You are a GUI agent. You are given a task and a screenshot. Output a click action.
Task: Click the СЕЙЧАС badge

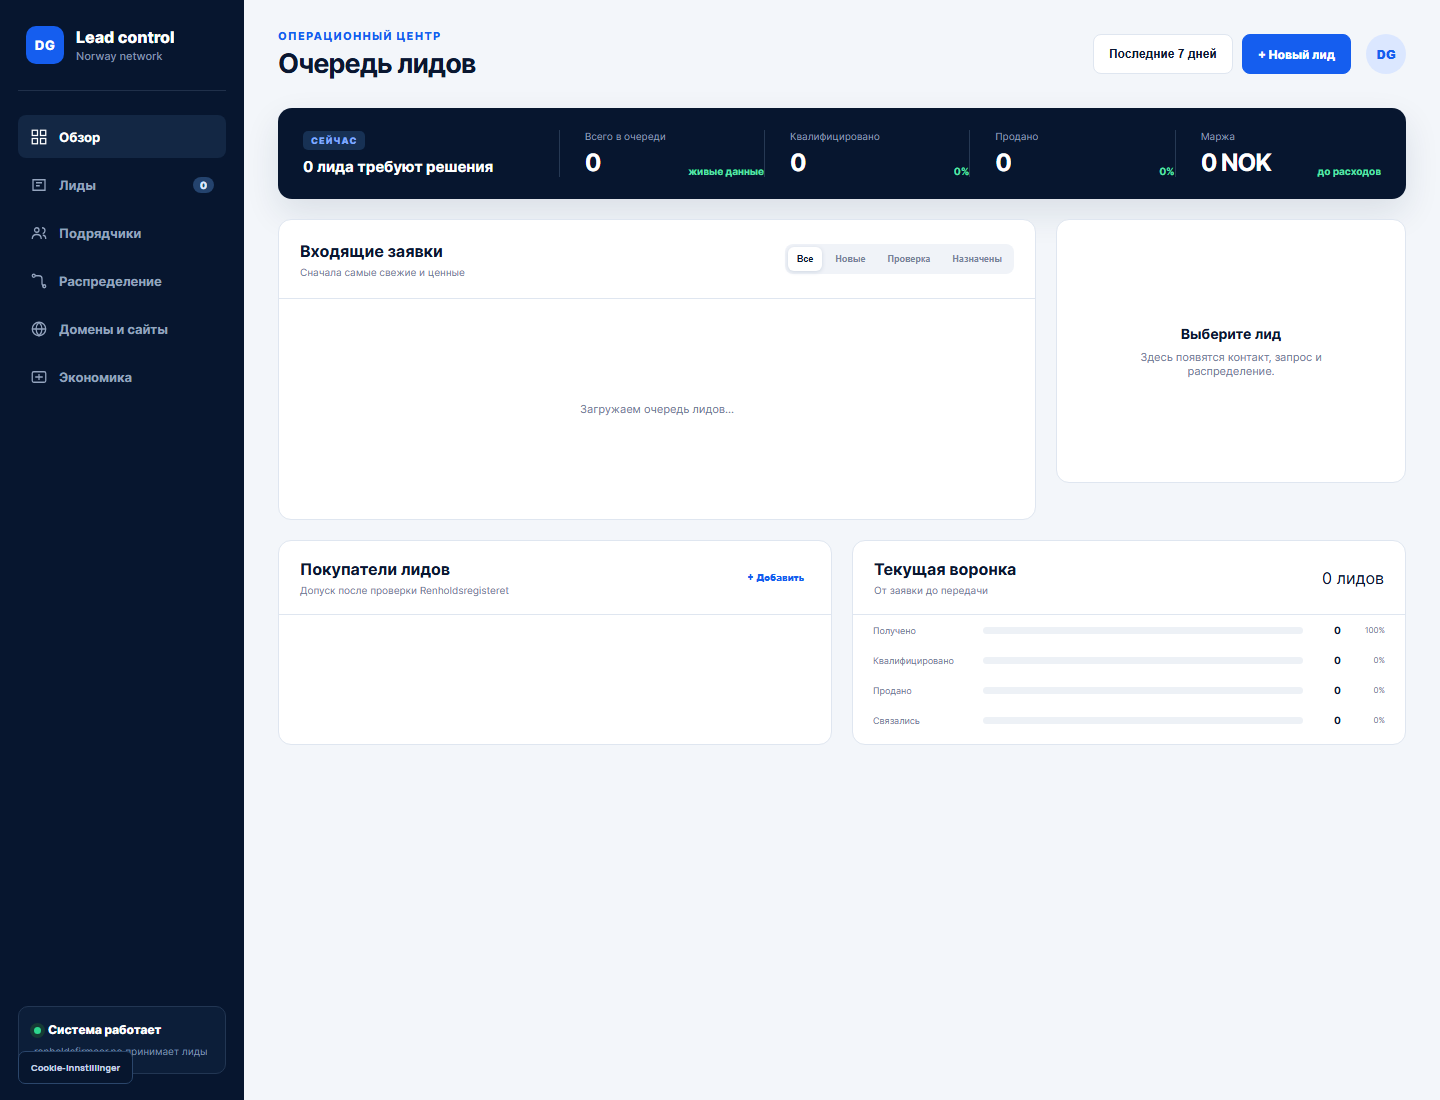click(334, 141)
